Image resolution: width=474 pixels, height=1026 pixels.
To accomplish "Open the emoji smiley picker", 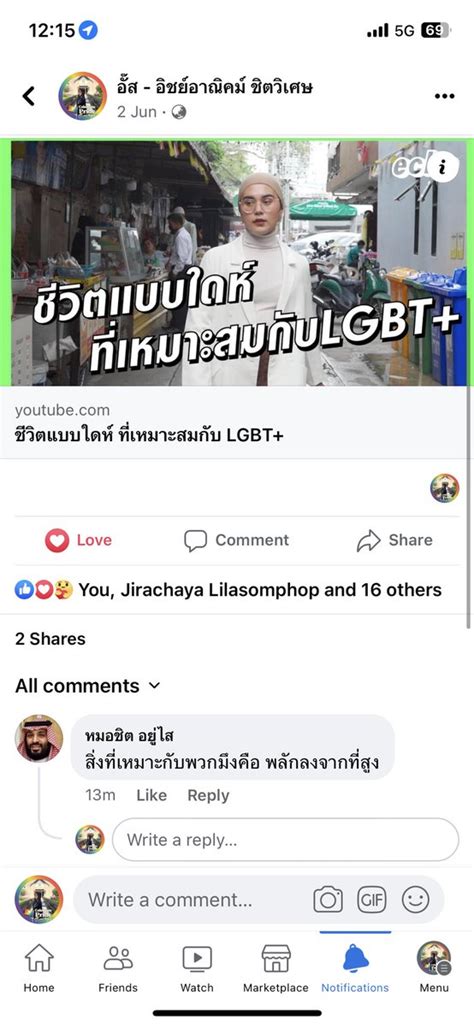I will 415,900.
